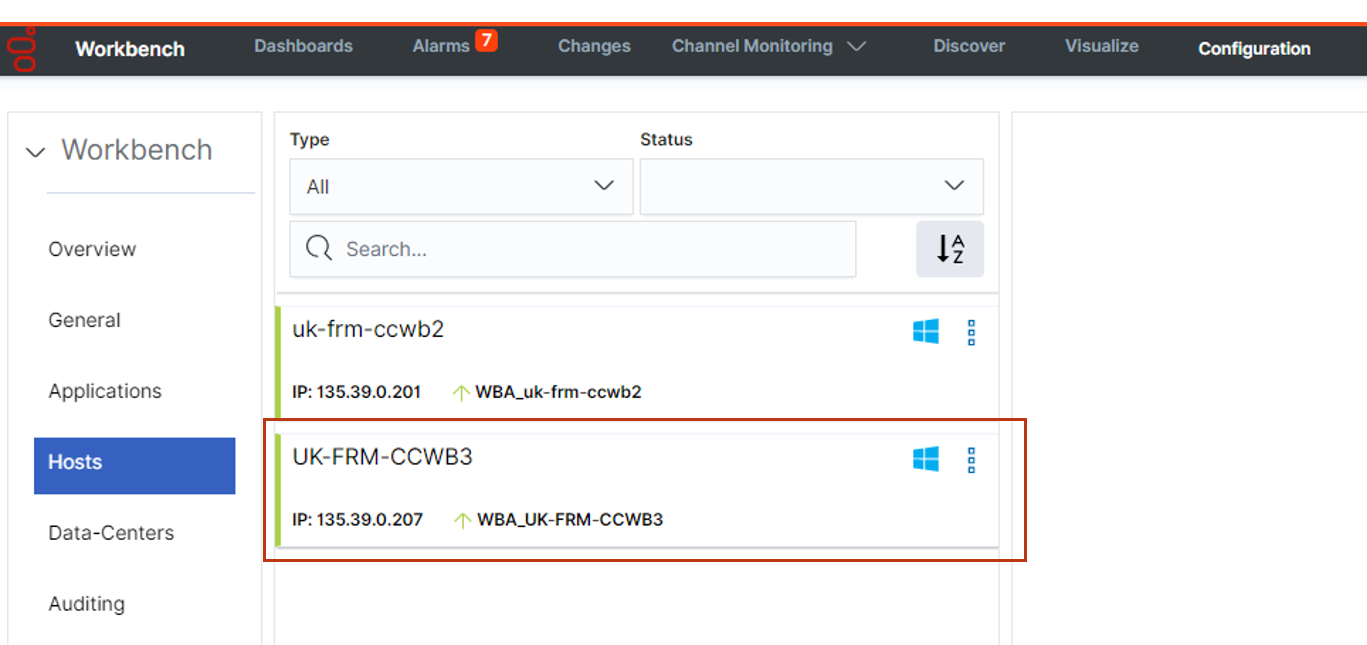
Task: Select Data-Centers in the sidebar
Action: click(x=111, y=533)
